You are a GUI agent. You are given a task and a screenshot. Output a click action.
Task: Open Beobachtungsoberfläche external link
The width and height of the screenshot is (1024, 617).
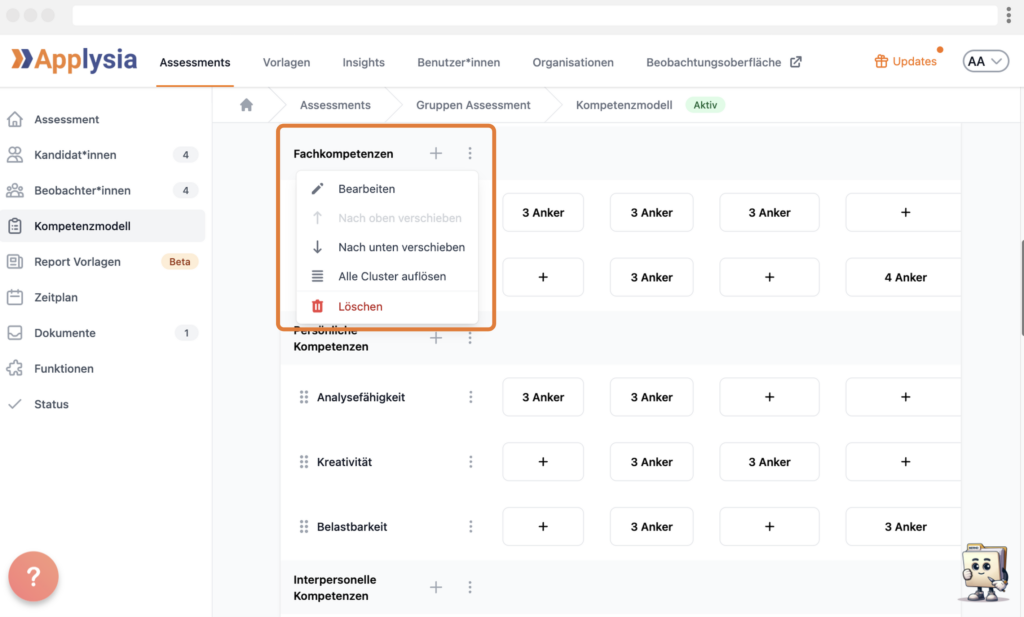coord(723,62)
